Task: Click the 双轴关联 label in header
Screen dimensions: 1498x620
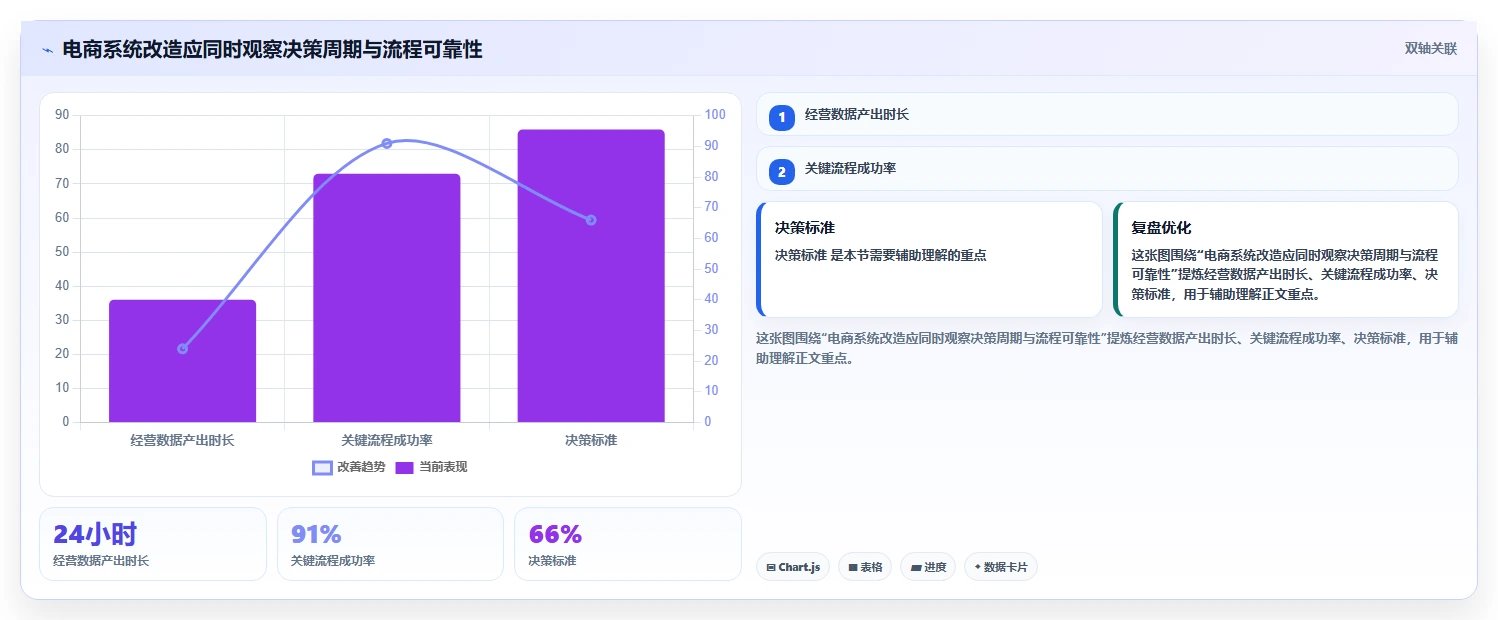Action: coord(1430,49)
